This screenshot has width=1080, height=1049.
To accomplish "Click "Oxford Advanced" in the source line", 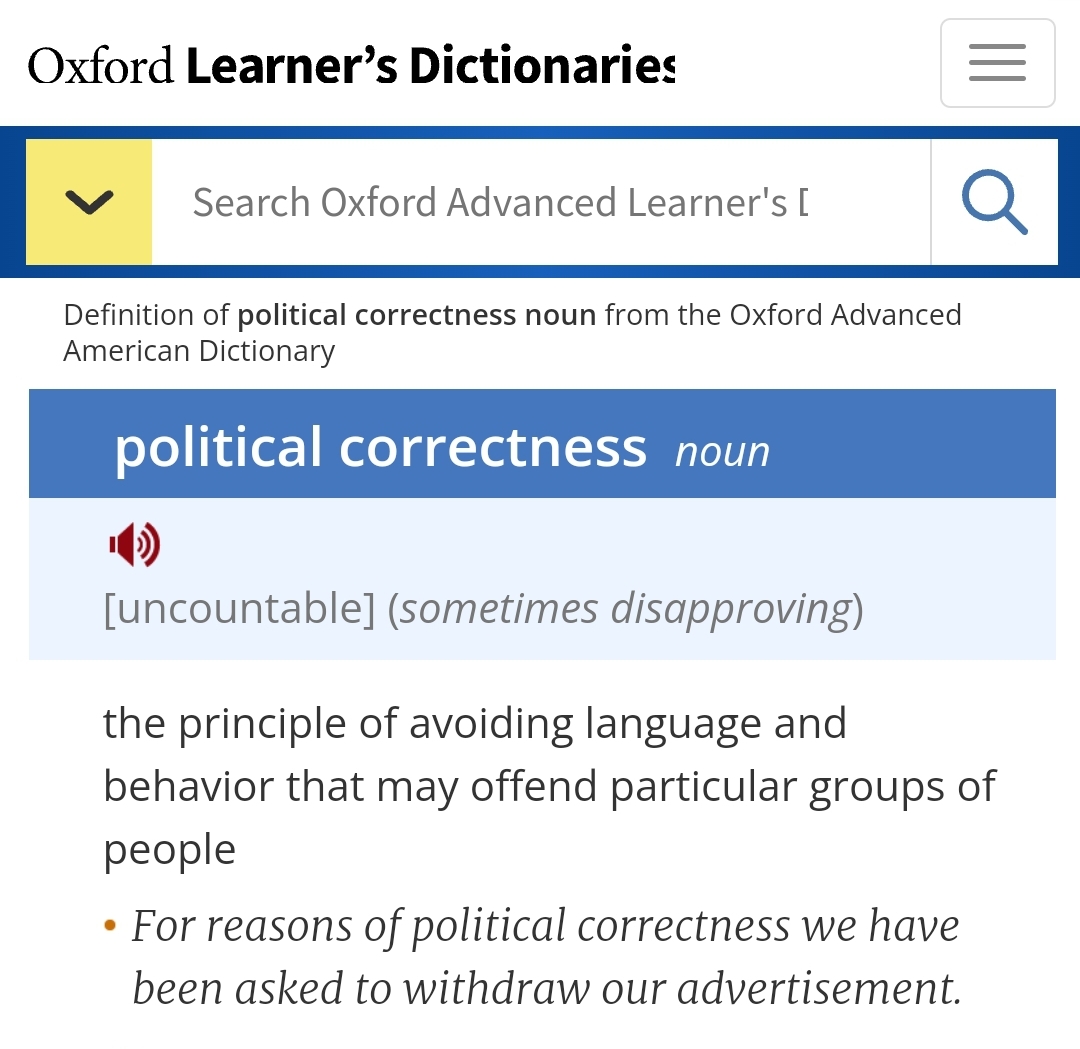I will pos(845,315).
